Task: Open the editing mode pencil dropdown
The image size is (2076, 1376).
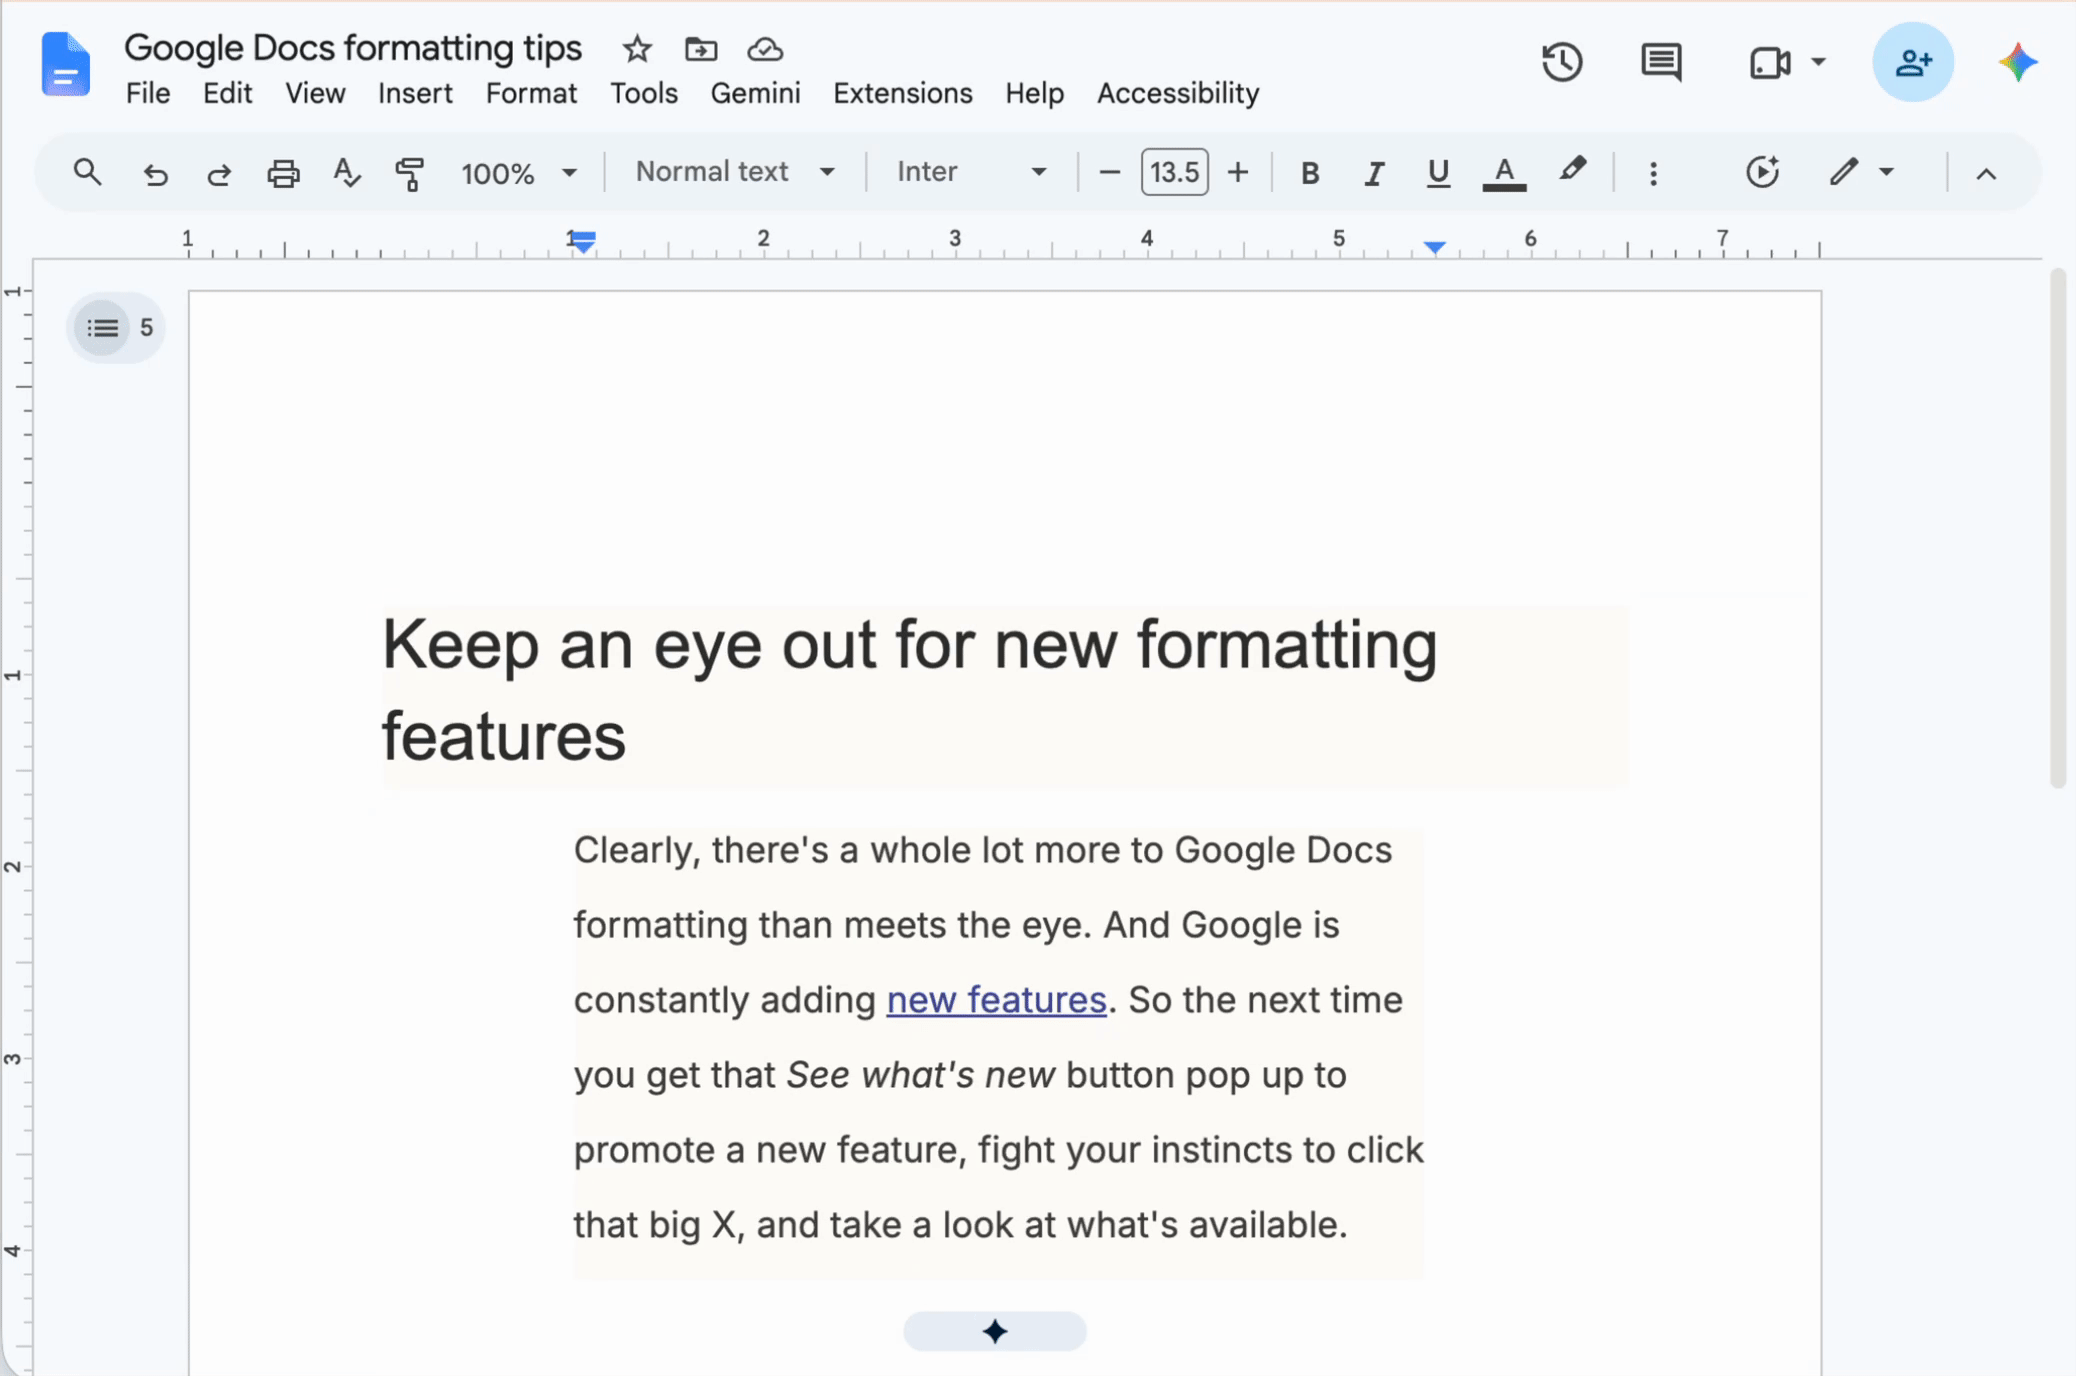Action: tap(1861, 172)
